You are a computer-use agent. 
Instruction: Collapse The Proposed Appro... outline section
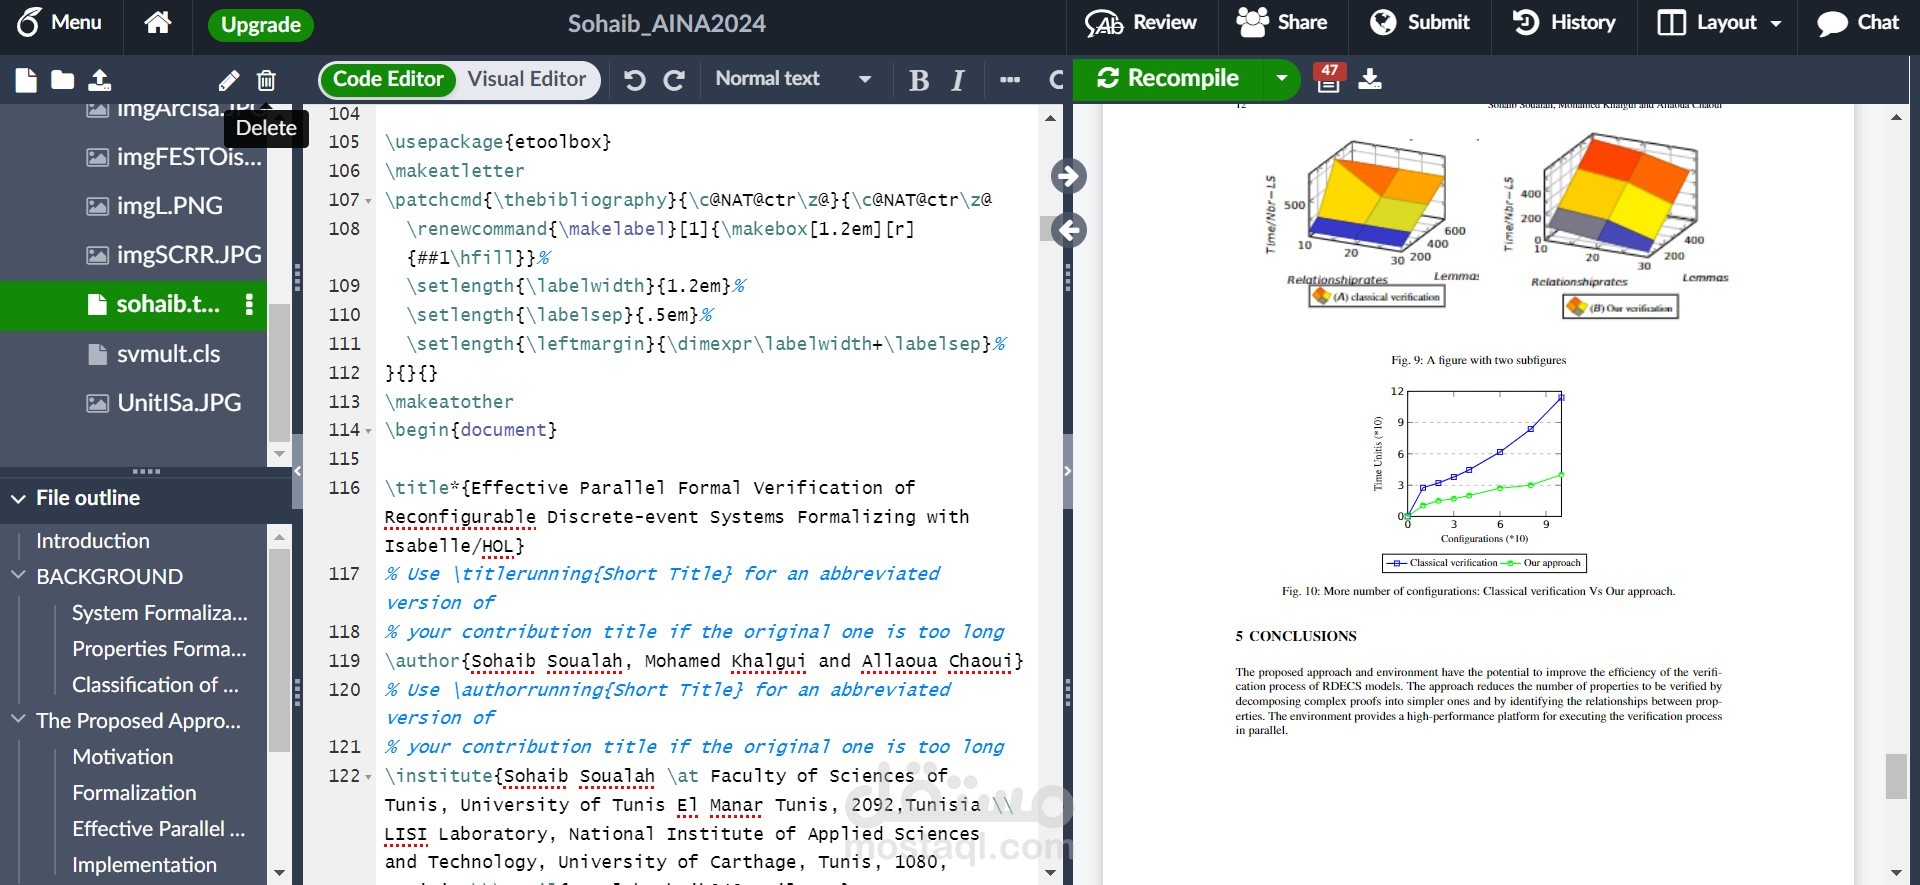[18, 720]
